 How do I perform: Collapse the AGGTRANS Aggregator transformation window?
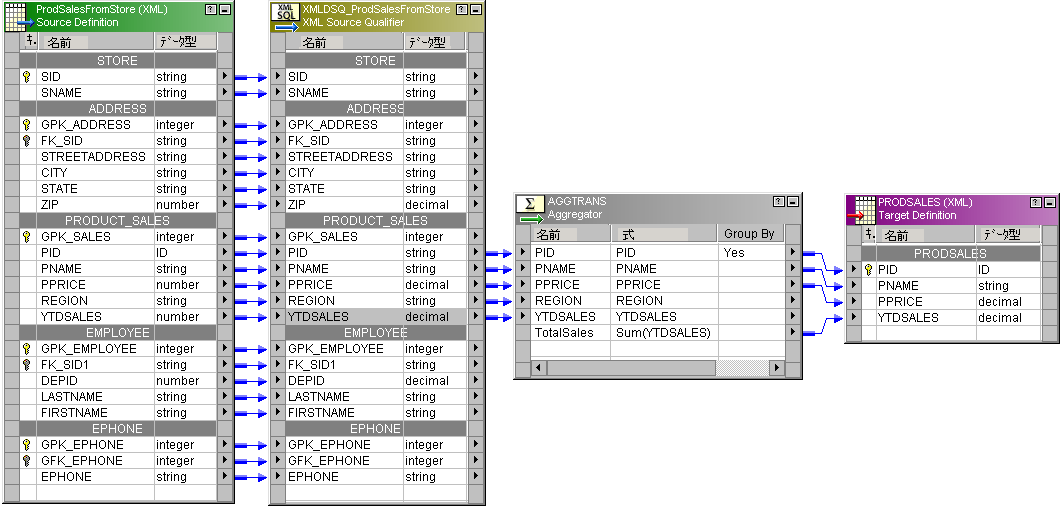pyautogui.click(x=792, y=202)
